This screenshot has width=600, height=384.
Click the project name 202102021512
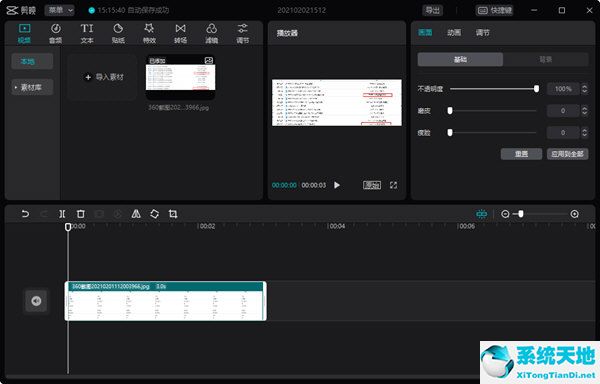point(302,10)
